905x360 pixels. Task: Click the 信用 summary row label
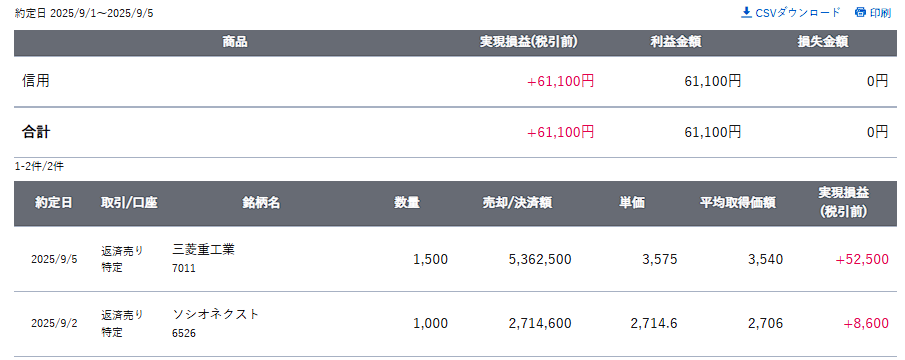coord(36,81)
